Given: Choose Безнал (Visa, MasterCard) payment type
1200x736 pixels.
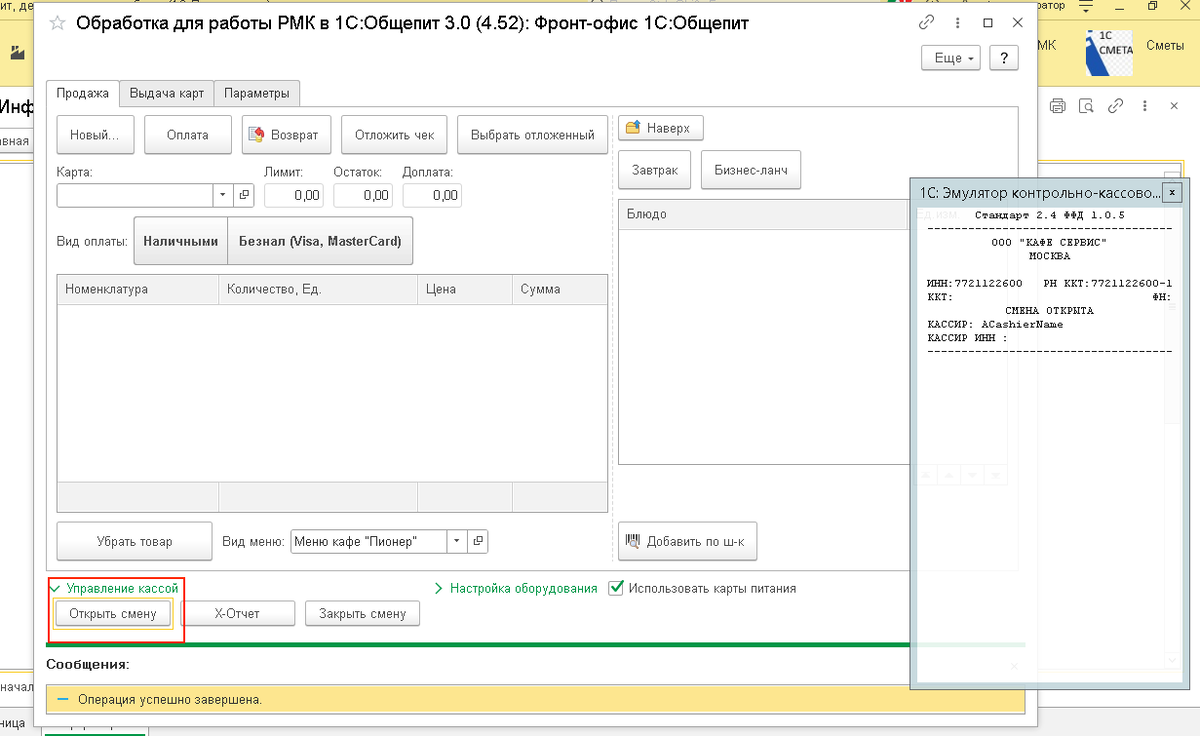Looking at the screenshot, I should [320, 241].
